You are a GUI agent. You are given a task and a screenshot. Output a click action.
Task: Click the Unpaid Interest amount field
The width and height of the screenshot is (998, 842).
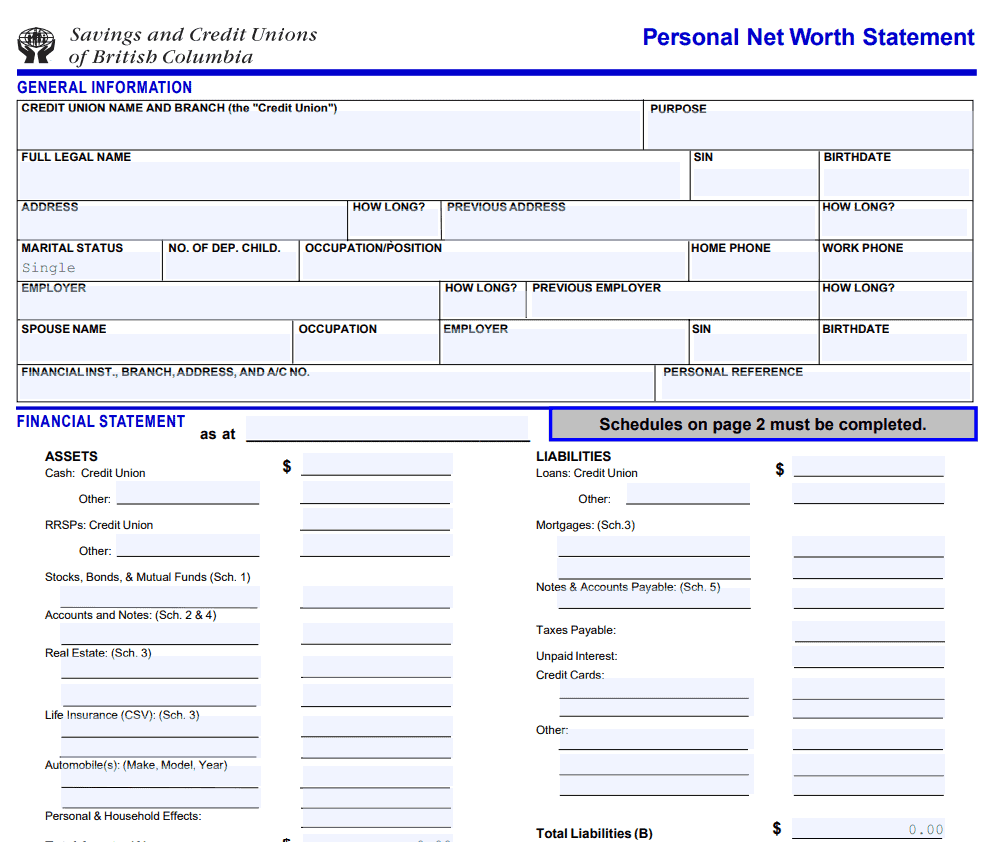[x=869, y=657]
